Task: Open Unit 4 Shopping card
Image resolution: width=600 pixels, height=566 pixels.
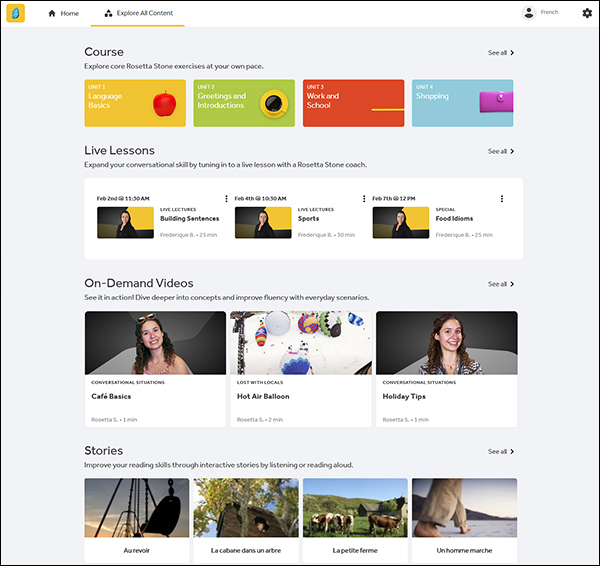Action: point(462,103)
